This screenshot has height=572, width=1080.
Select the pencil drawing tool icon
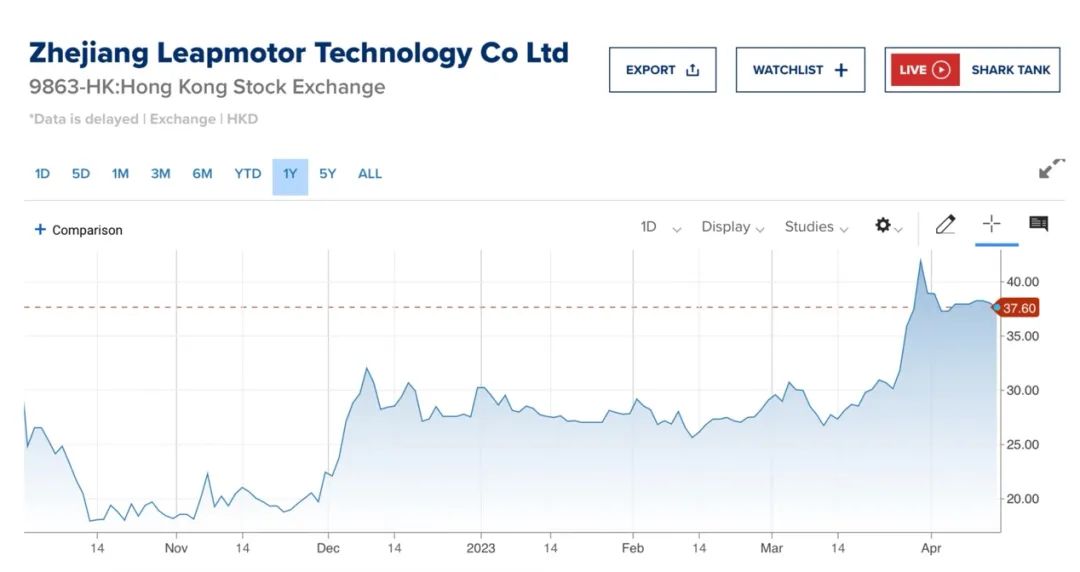pyautogui.click(x=945, y=225)
